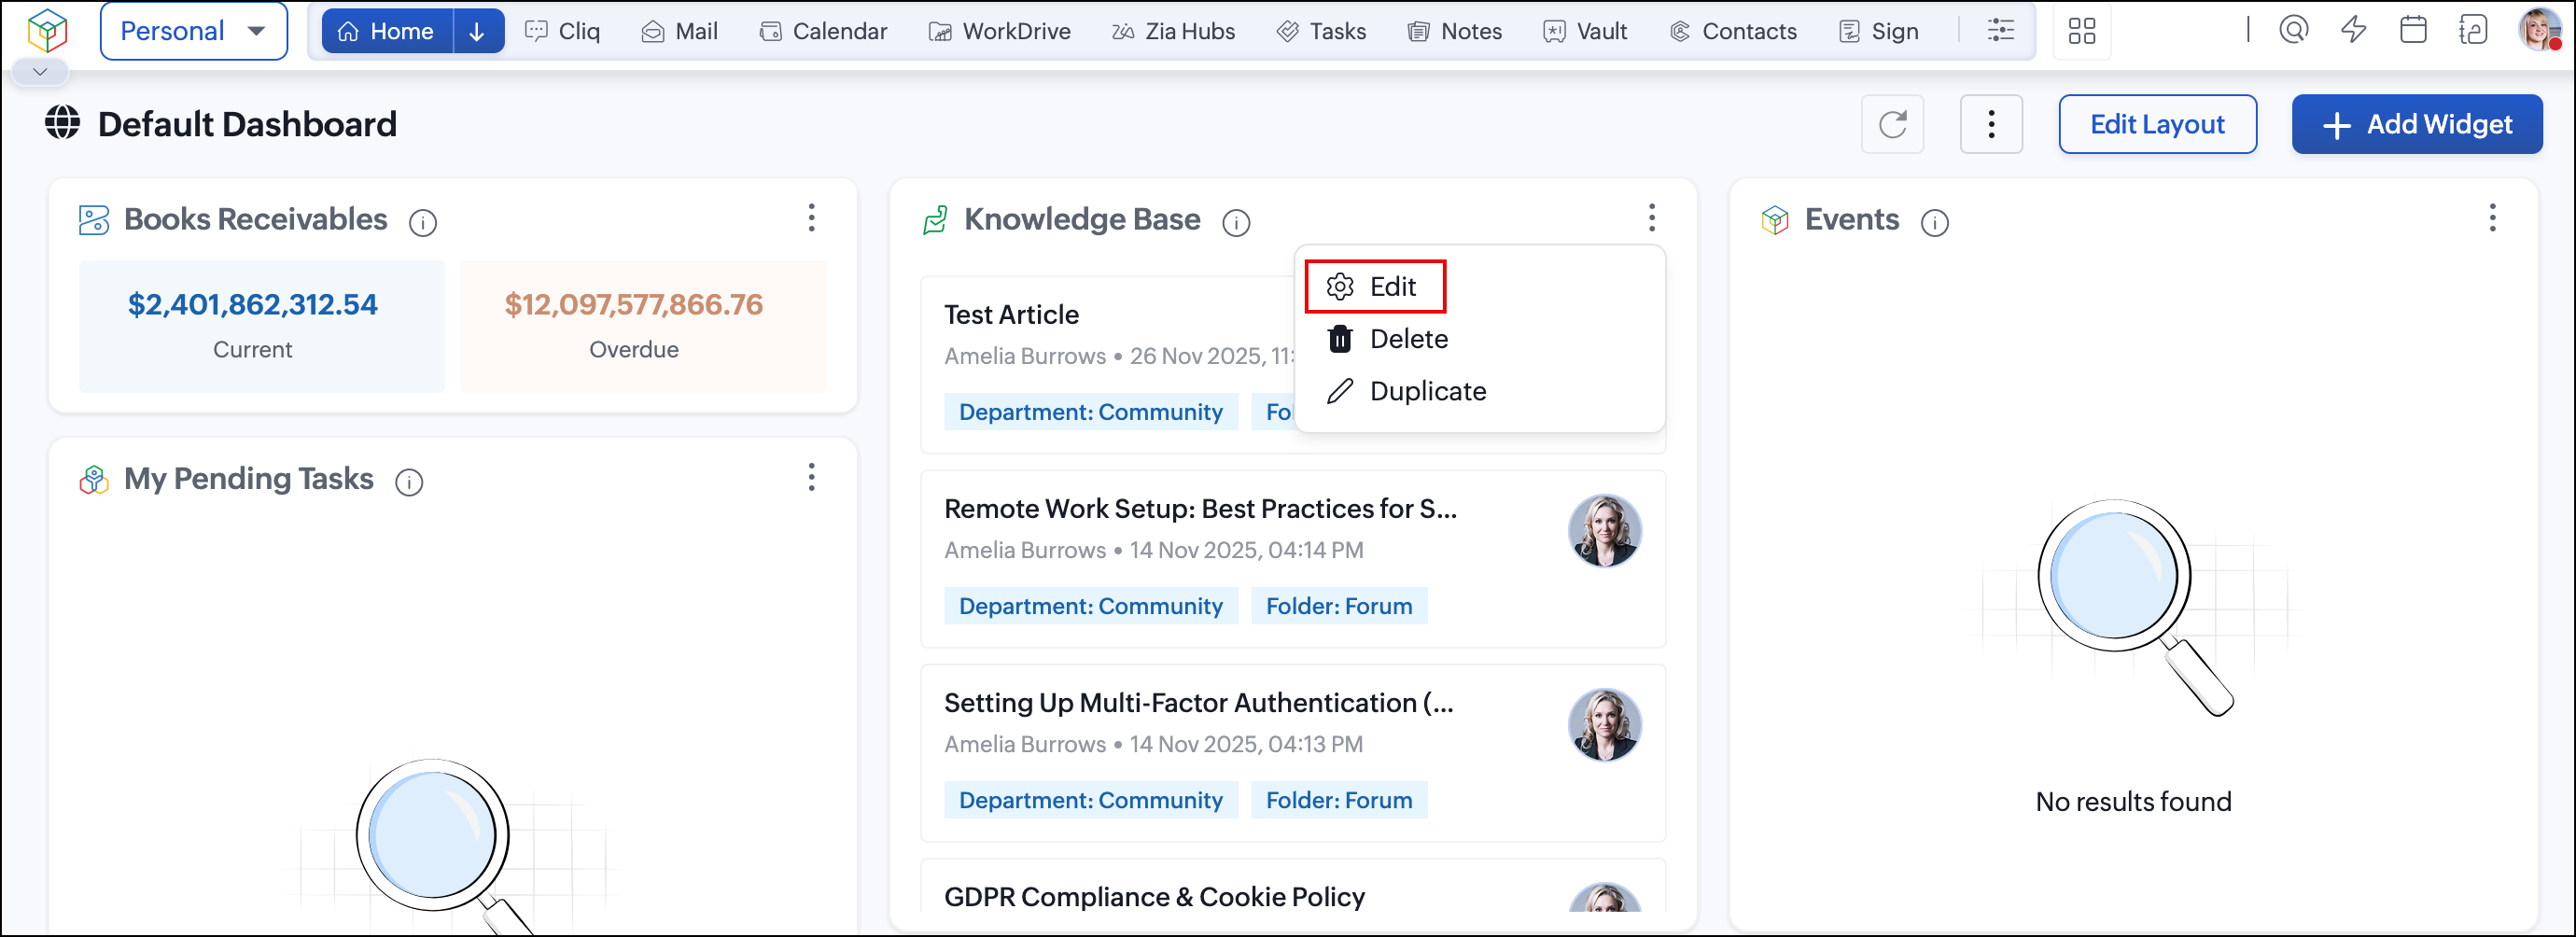
Task: Click Folder: Forum tag on Multi-Factor Authentication
Action: [1339, 800]
